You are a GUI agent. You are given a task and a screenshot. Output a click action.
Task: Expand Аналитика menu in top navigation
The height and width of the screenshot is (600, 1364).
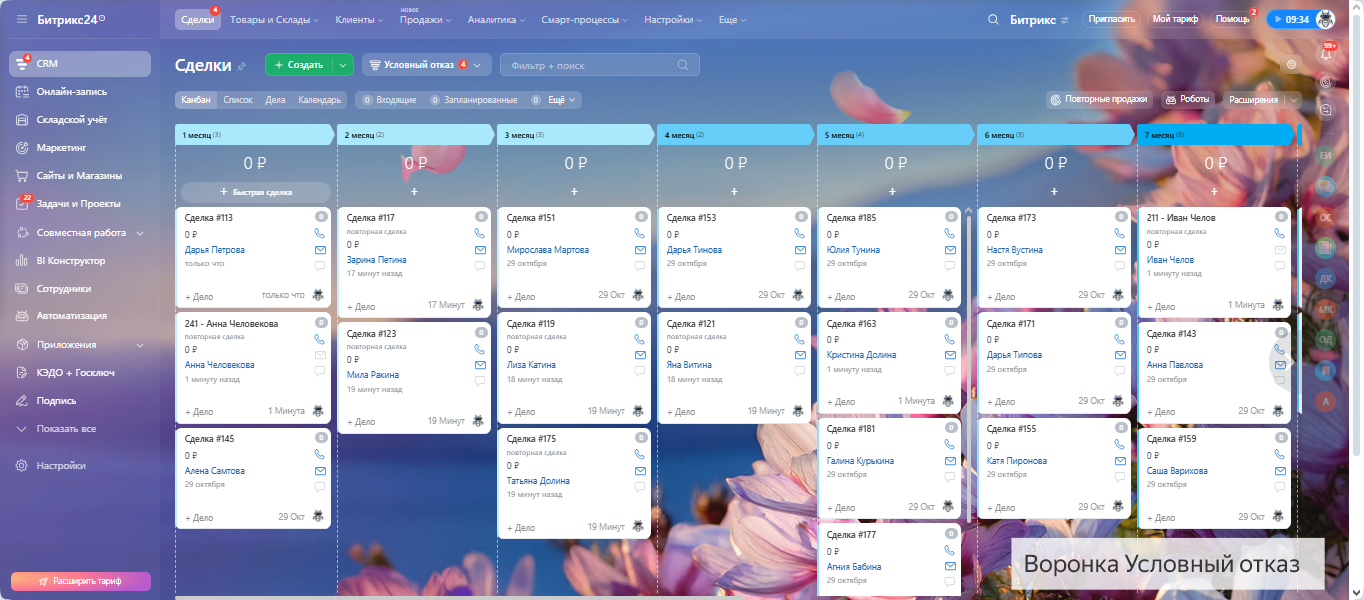pos(497,20)
